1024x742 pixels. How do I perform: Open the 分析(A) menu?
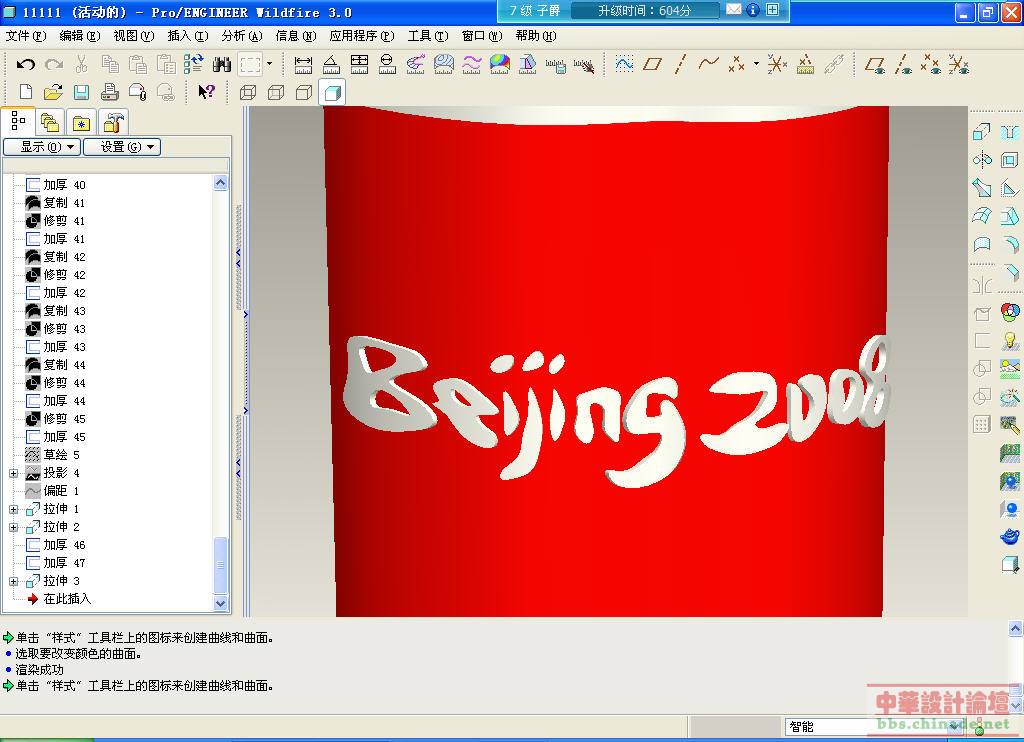pos(242,36)
